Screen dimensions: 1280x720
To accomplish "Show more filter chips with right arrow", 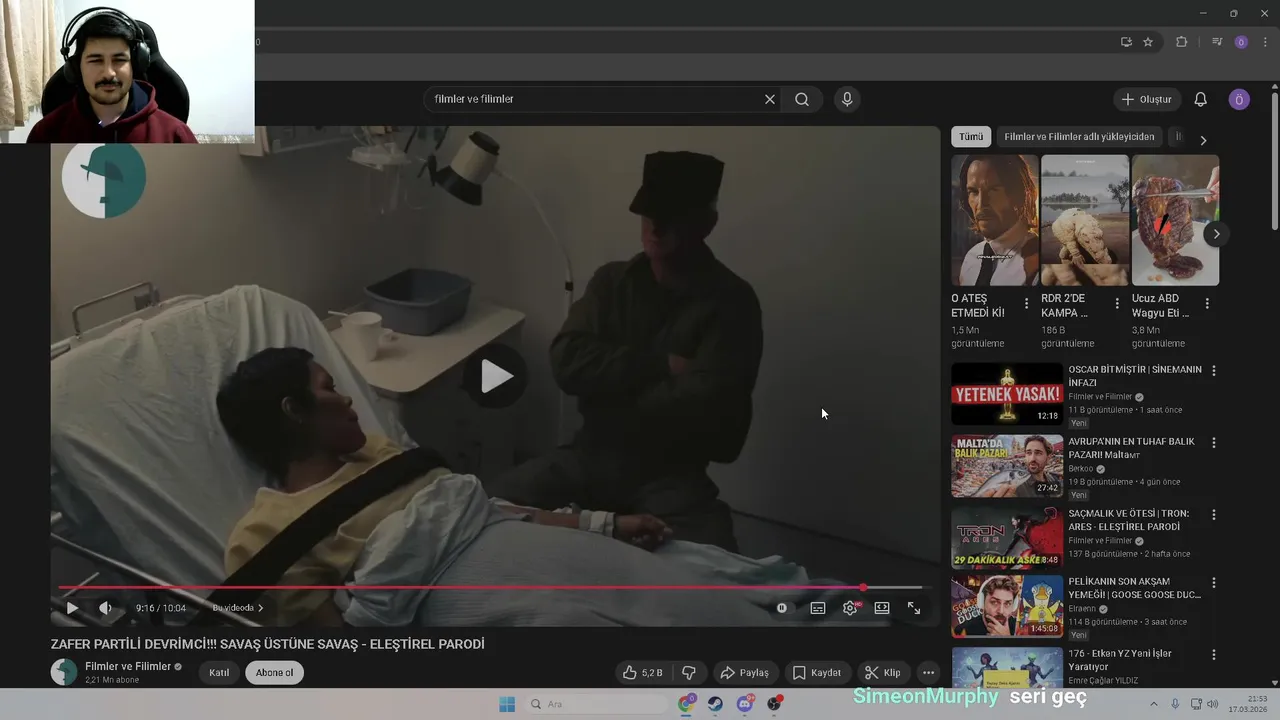I will click(x=1203, y=140).
